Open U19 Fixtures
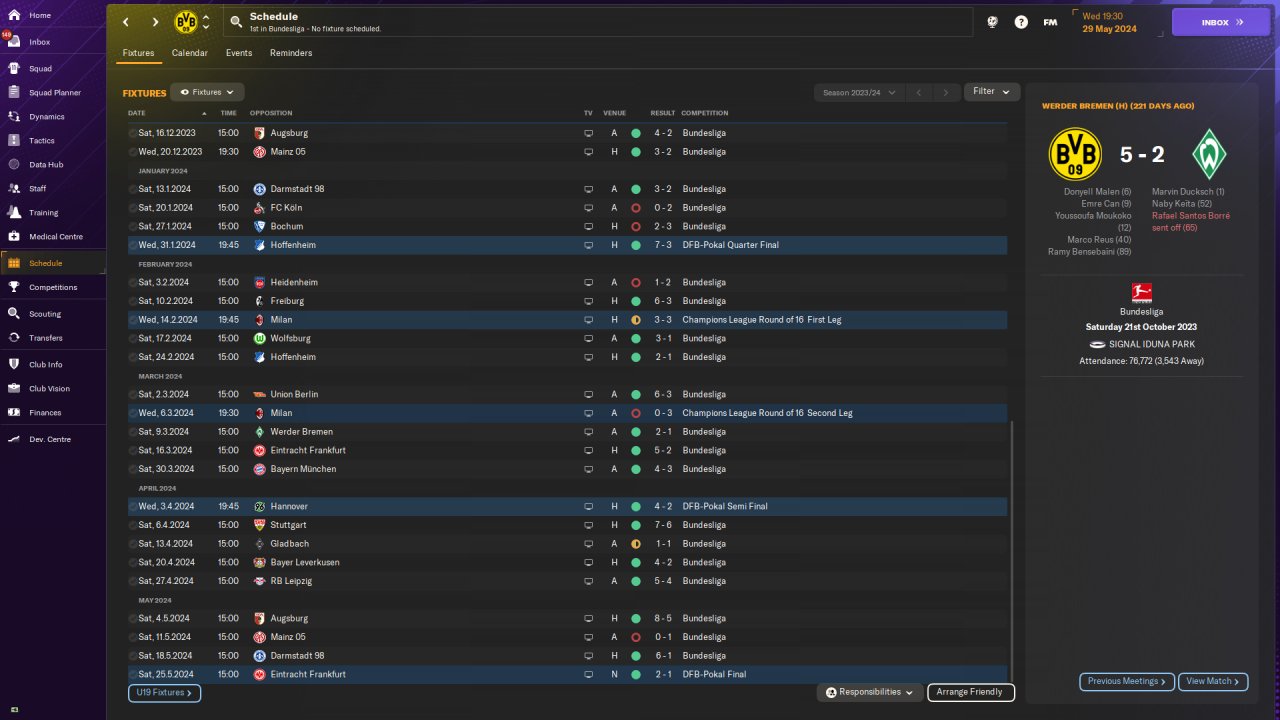Viewport: 1280px width, 720px height. [164, 692]
